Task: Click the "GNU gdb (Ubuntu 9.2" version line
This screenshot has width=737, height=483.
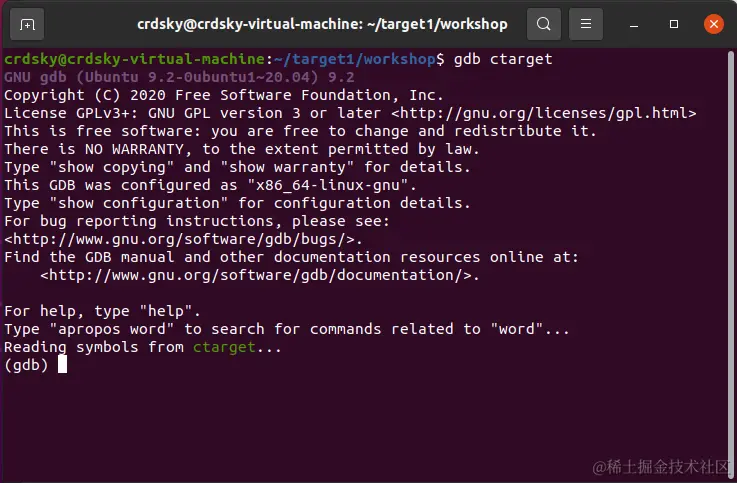Action: click(x=179, y=77)
